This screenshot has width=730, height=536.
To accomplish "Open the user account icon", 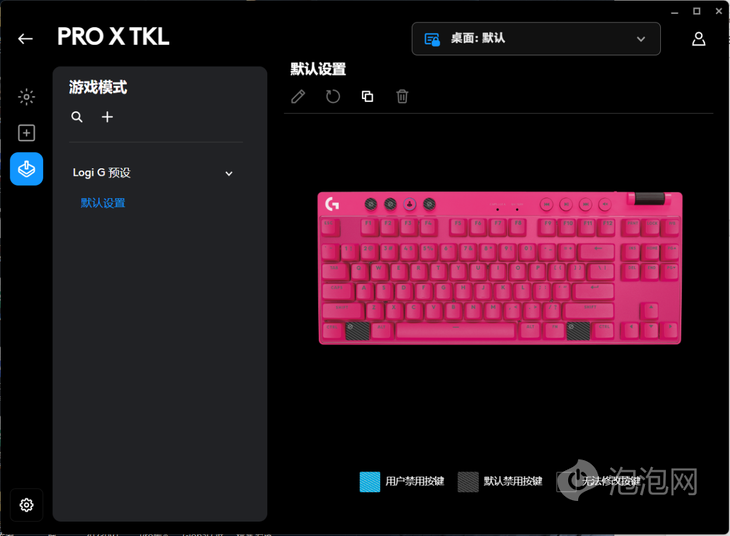I will coord(698,39).
